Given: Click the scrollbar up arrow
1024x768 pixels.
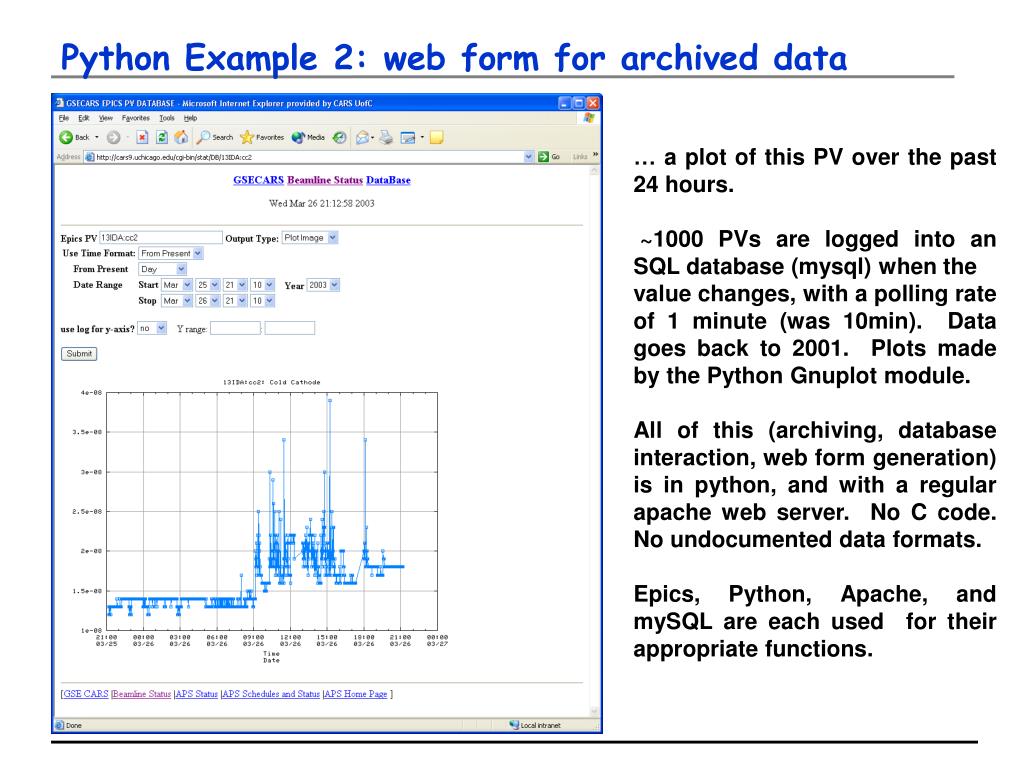Looking at the screenshot, I should (594, 171).
